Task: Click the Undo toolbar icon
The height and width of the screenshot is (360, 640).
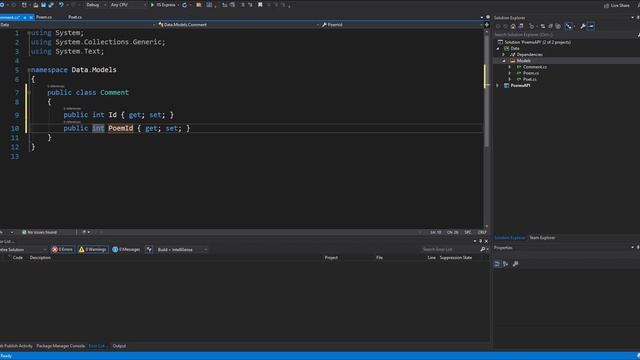Action: coord(61,5)
